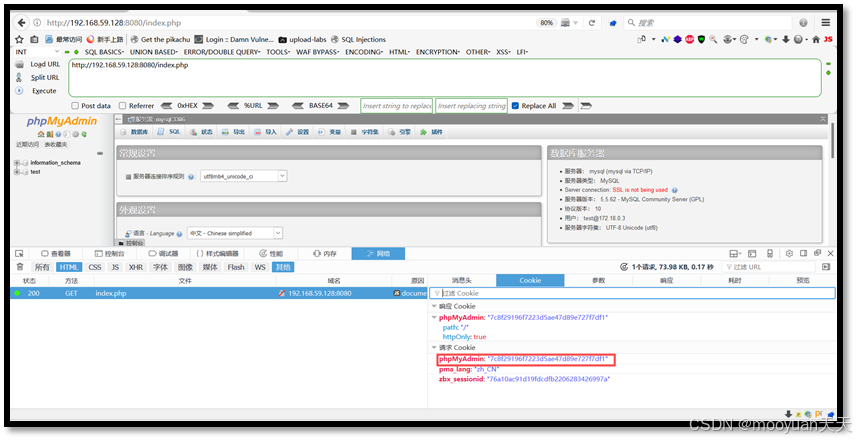Click the page reload icon
This screenshot has height=440, width=856.
(592, 23)
